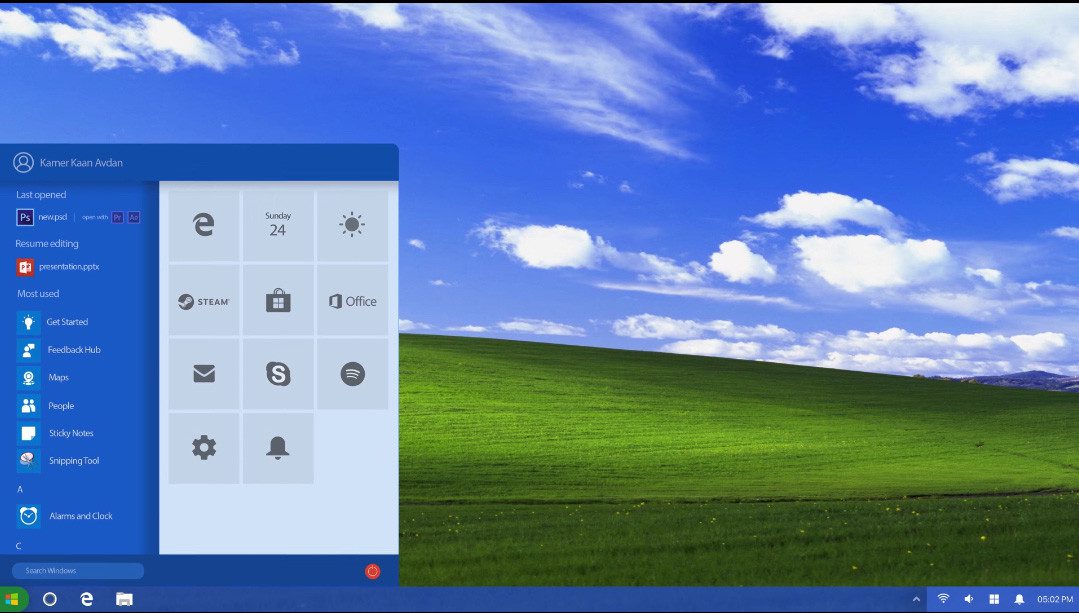Launch Microsoft Edge from its tile
1079x613 pixels.
point(203,225)
